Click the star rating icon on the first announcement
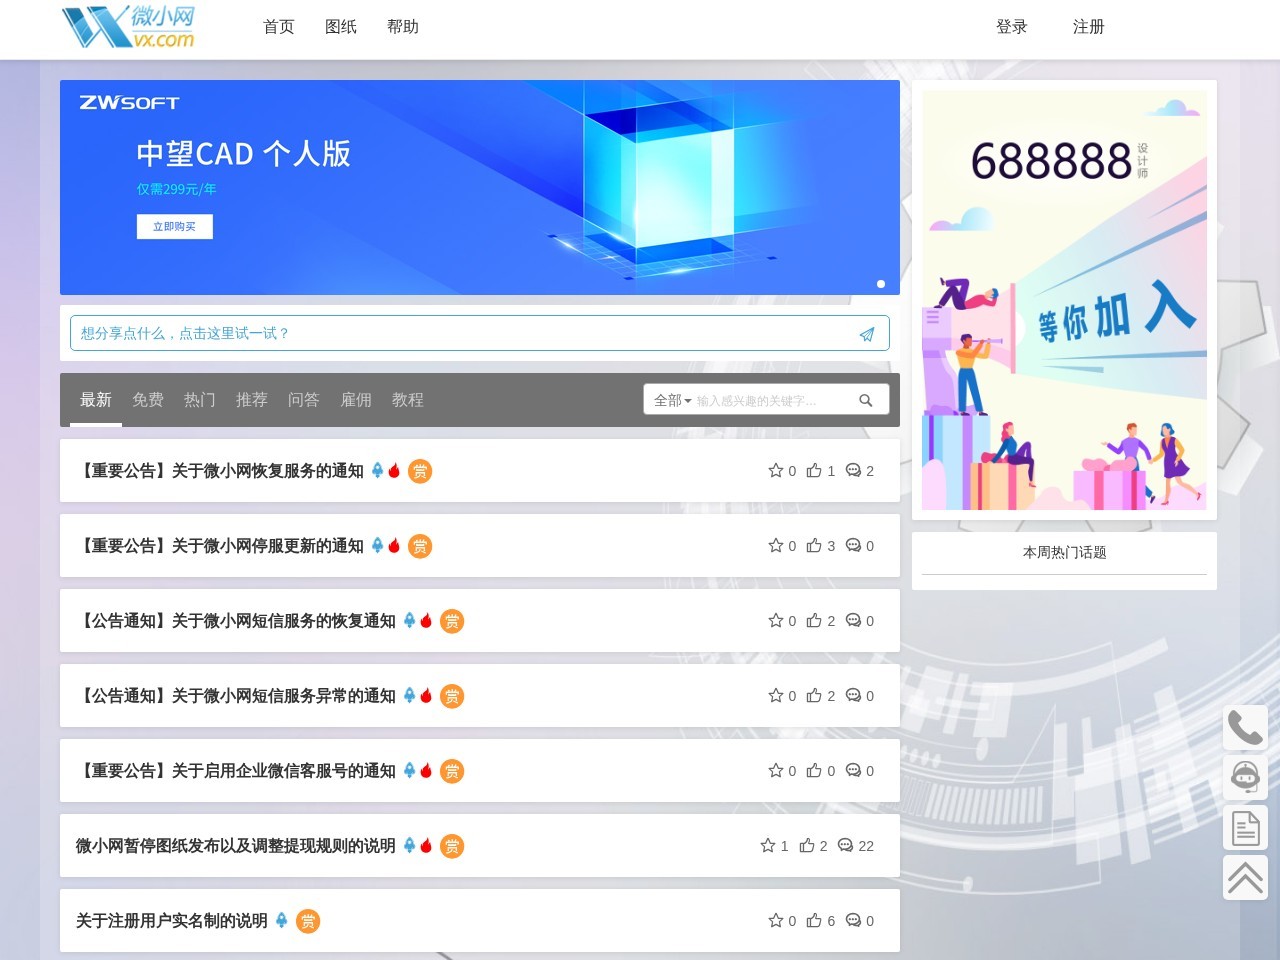The width and height of the screenshot is (1280, 960). pyautogui.click(x=776, y=470)
